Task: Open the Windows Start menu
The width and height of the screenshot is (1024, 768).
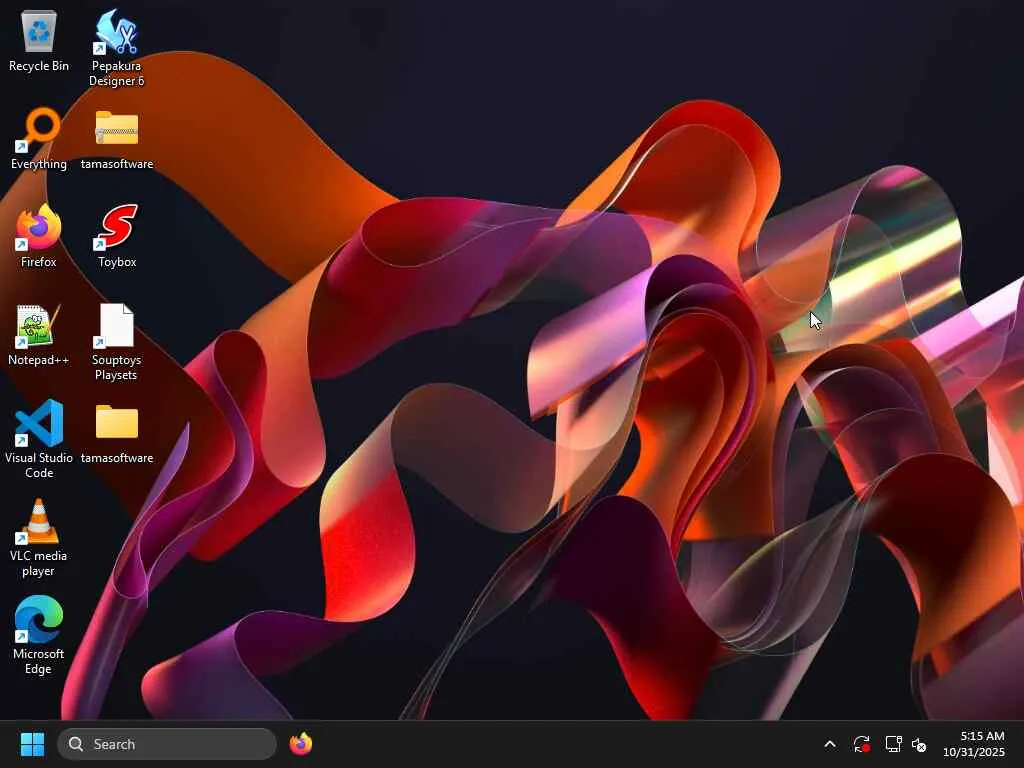Action: [x=32, y=744]
